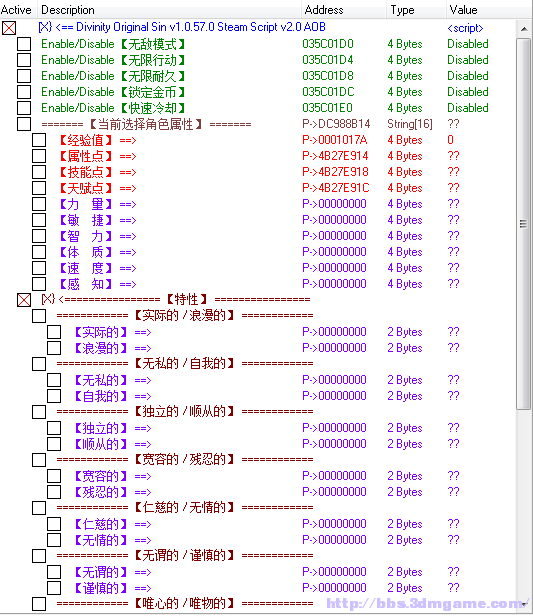
Task: Sort by the Type column header
Action: click(x=416, y=9)
